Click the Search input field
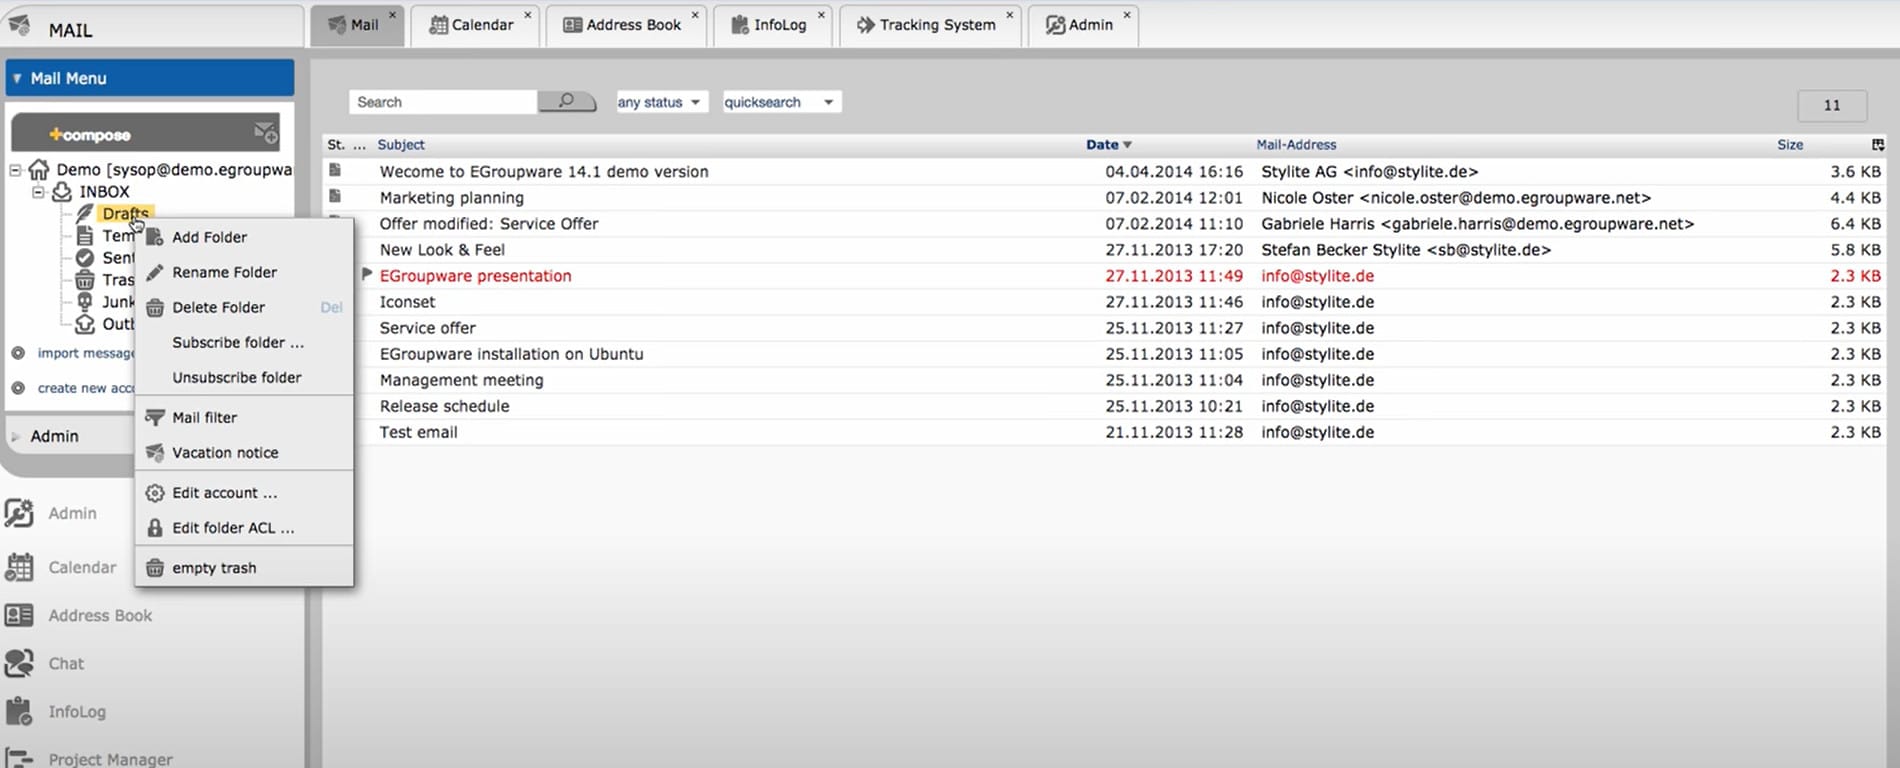This screenshot has width=1900, height=768. click(x=443, y=102)
